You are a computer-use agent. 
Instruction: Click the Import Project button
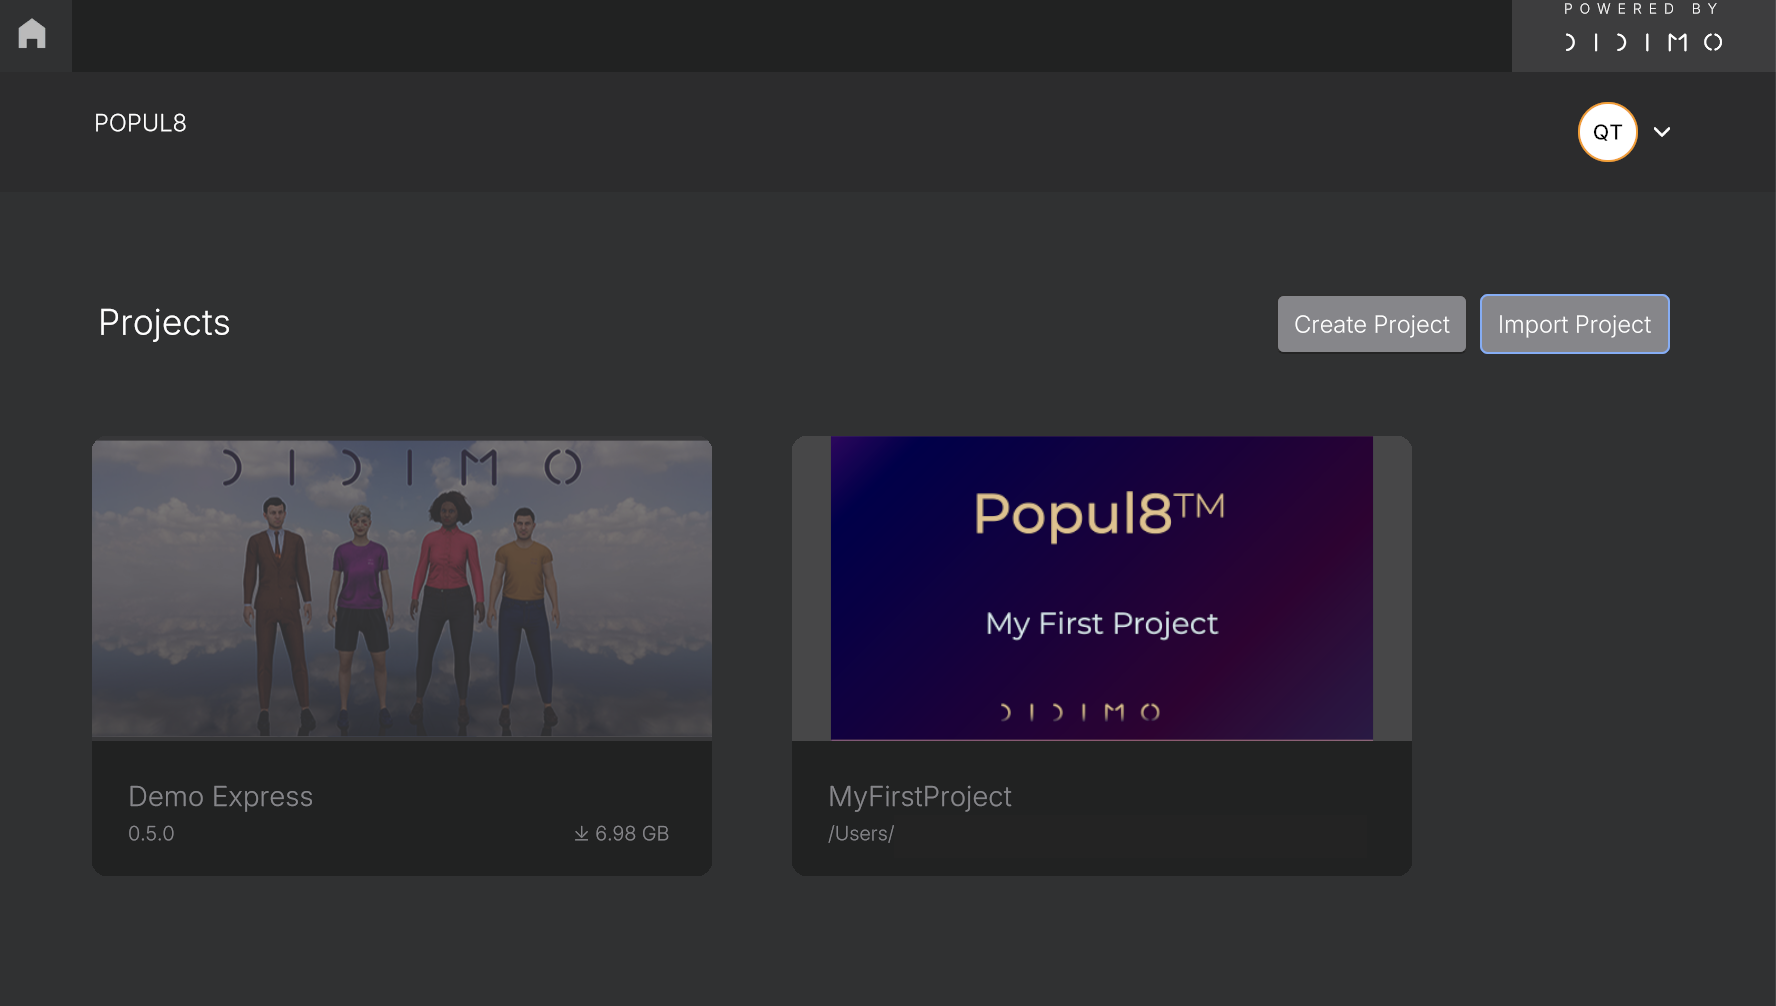(1574, 324)
